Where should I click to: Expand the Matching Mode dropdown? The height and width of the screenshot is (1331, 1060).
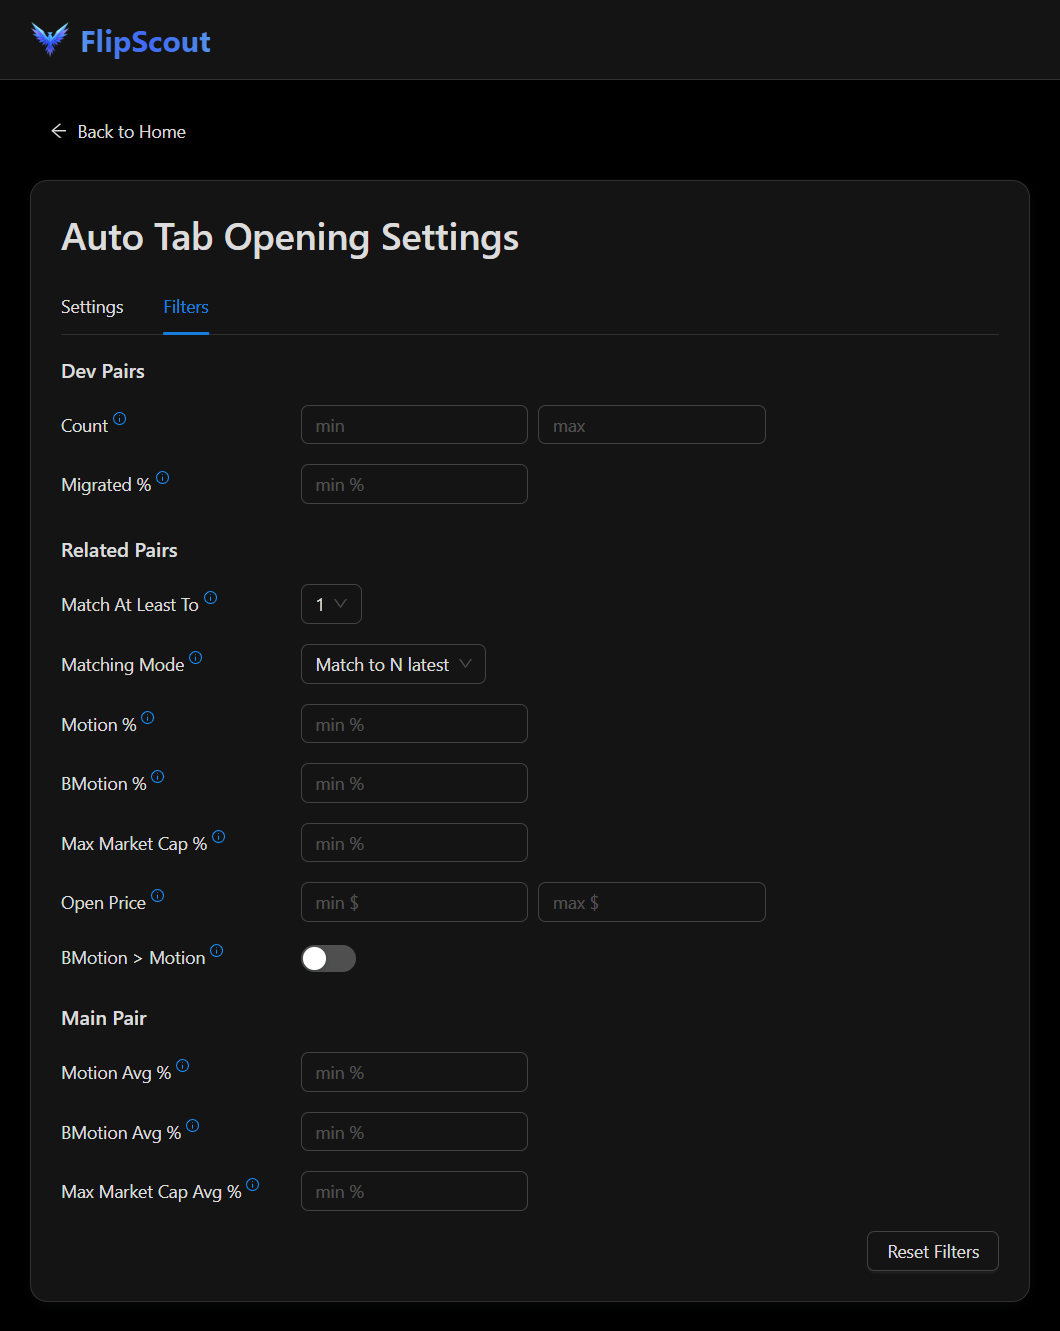click(393, 665)
